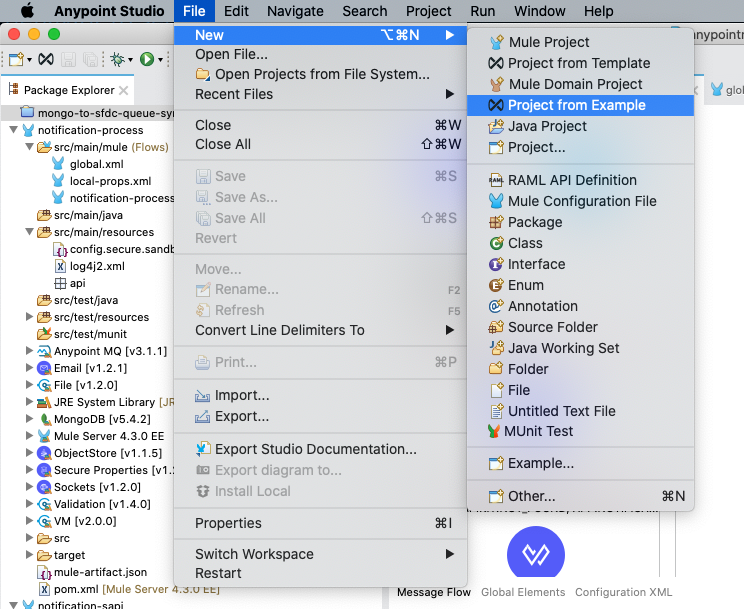The height and width of the screenshot is (609, 744).
Task: Open the Apple menu
Action: (x=26, y=11)
